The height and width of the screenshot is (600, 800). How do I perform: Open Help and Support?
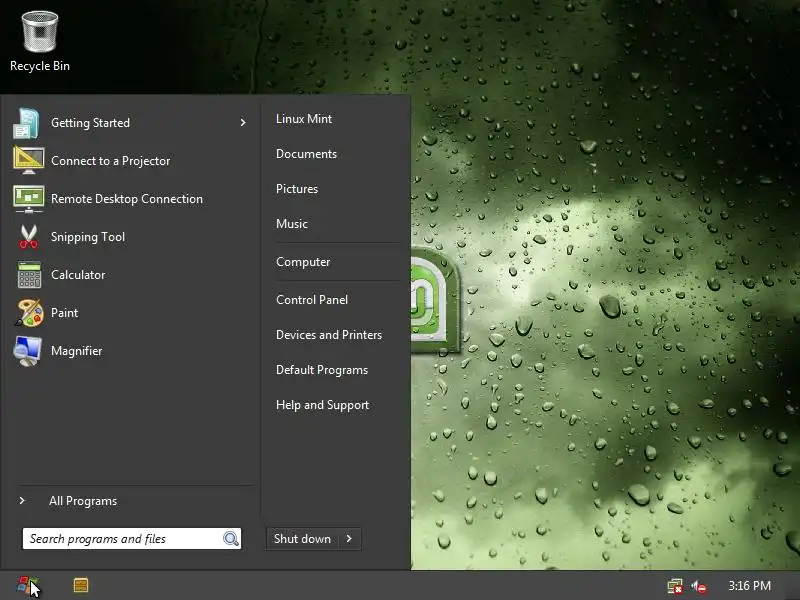(322, 405)
